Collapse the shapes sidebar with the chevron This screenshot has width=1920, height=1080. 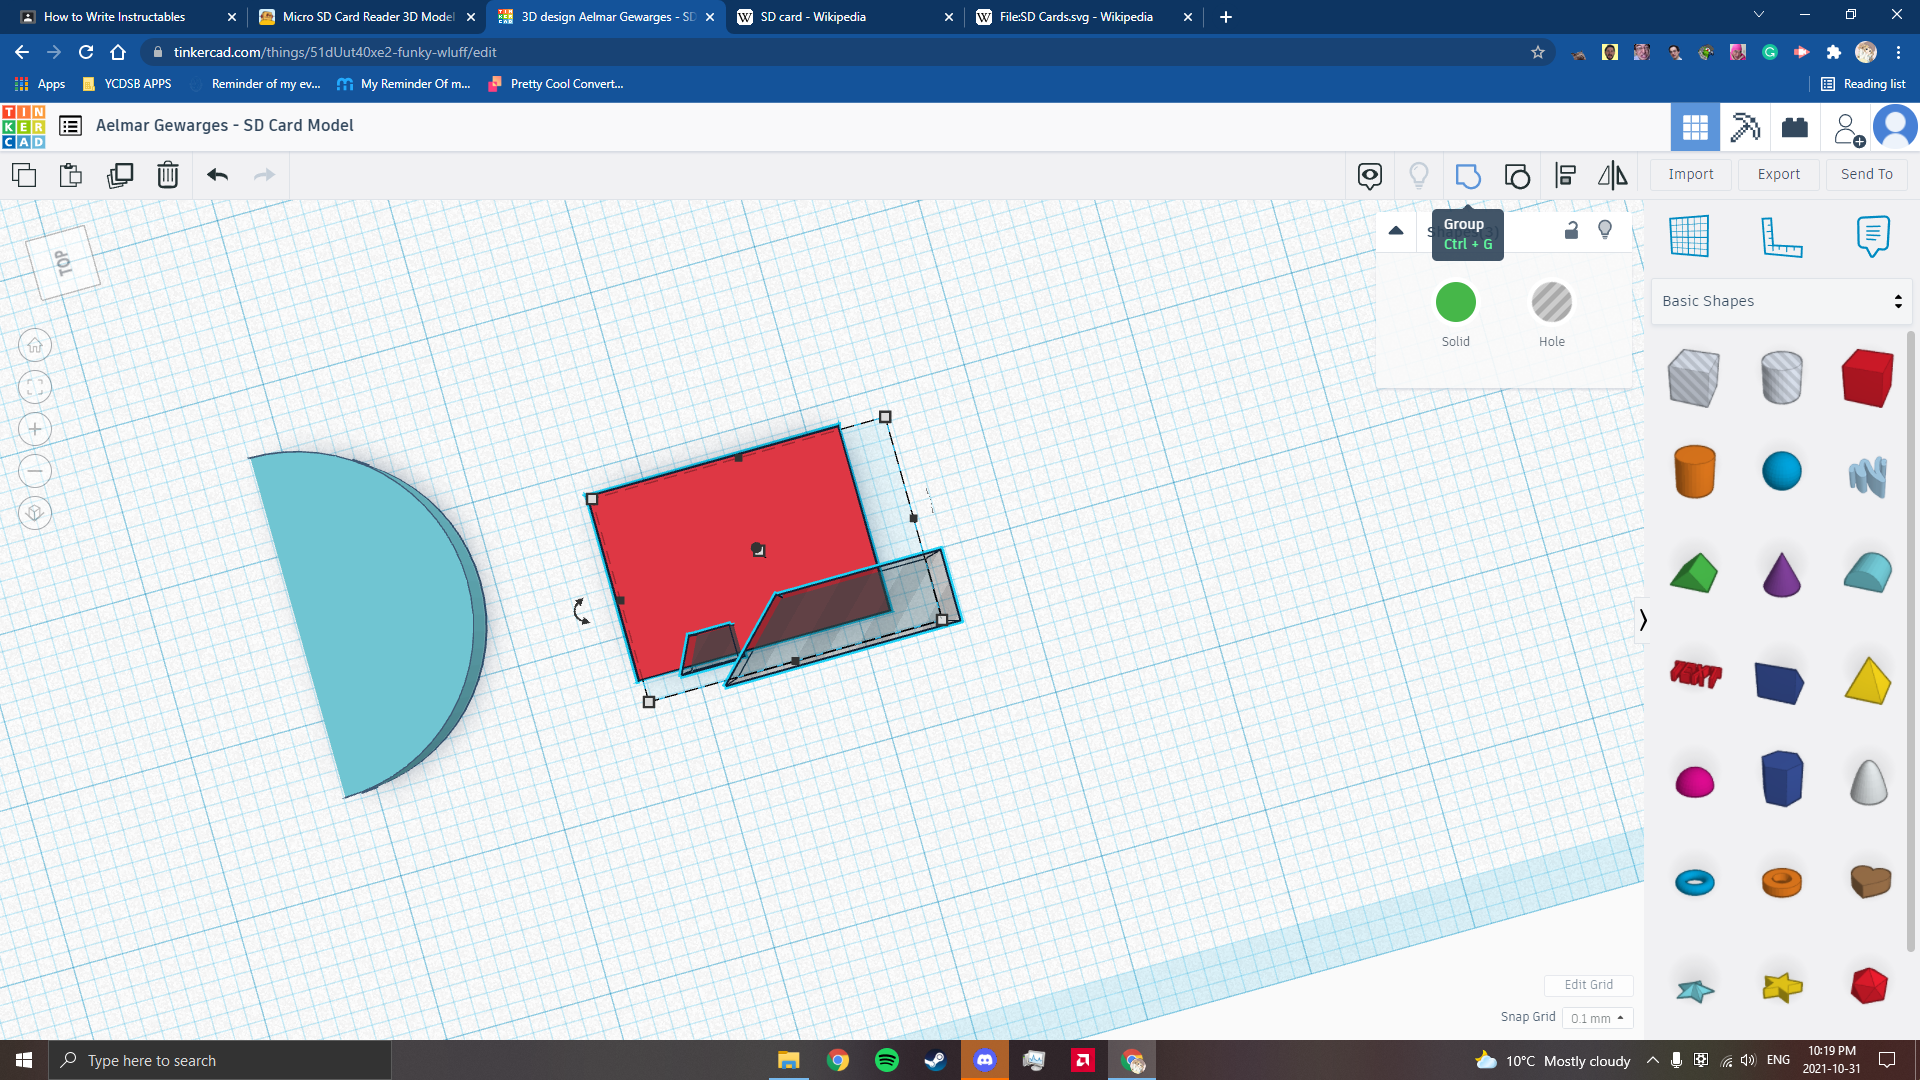[x=1642, y=620]
